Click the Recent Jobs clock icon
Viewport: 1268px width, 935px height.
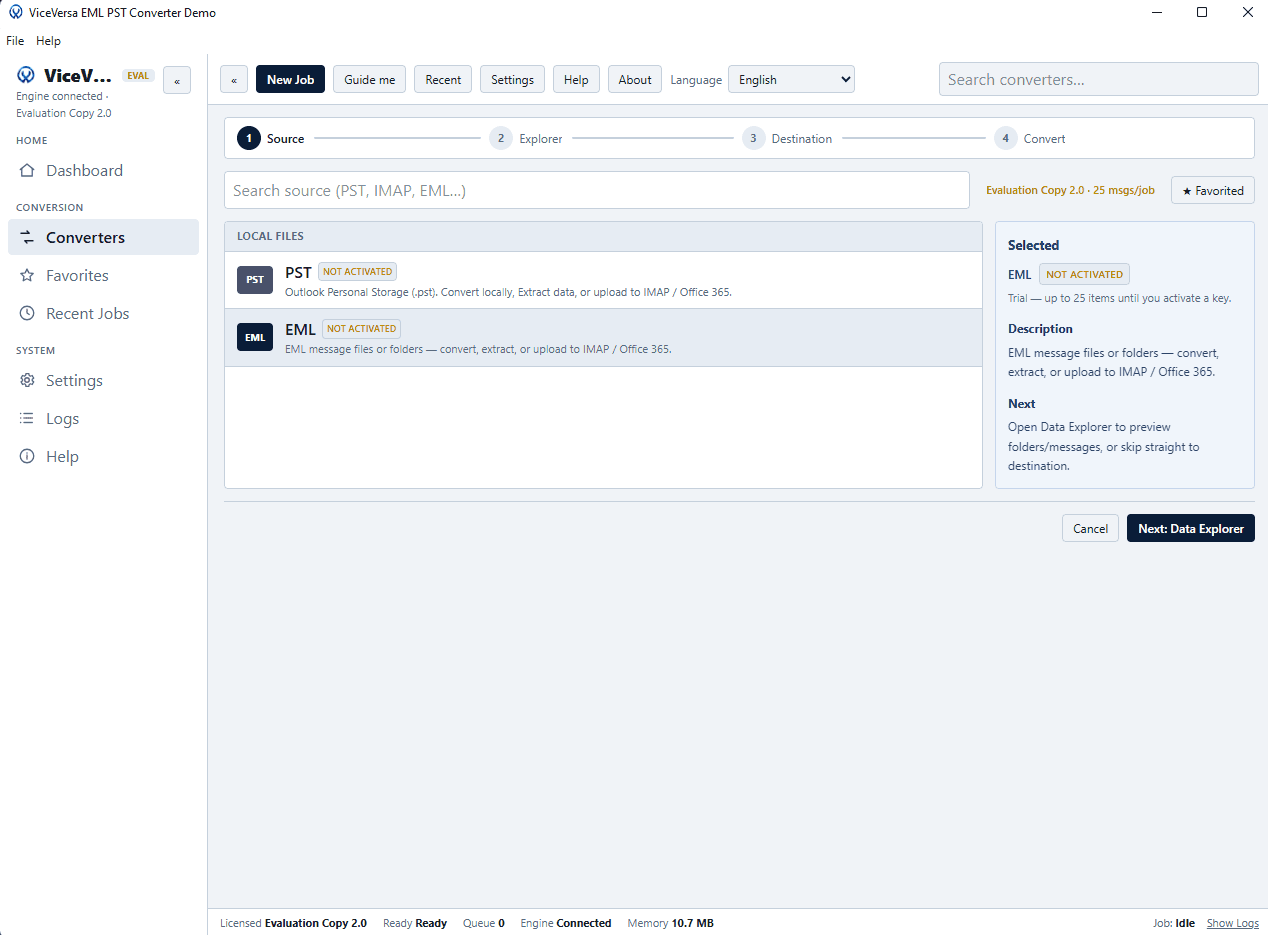point(27,314)
